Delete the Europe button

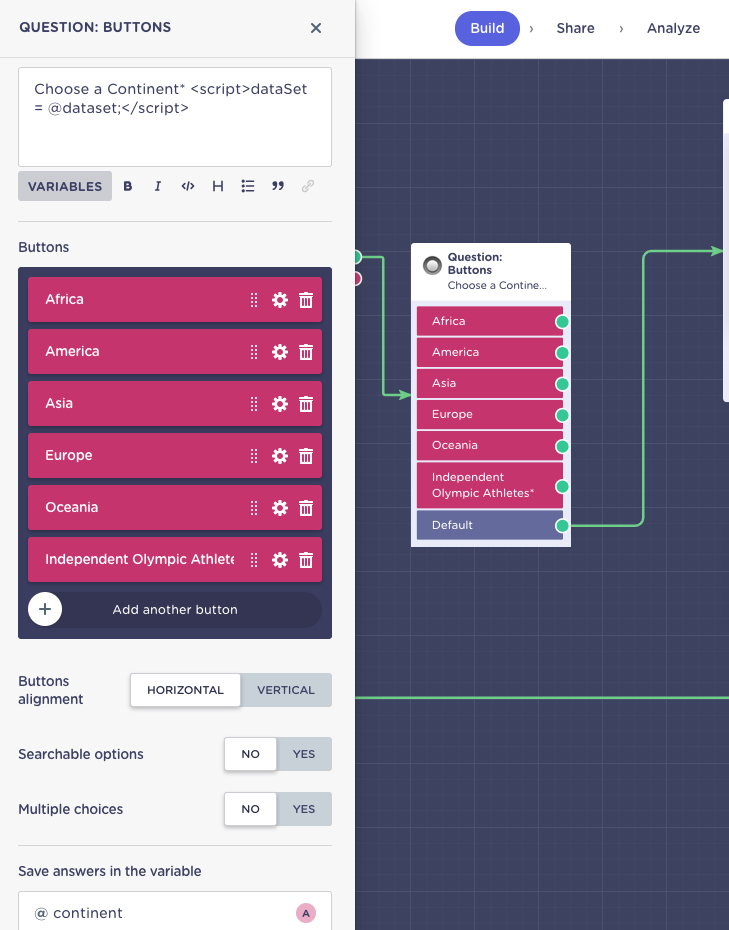(306, 456)
